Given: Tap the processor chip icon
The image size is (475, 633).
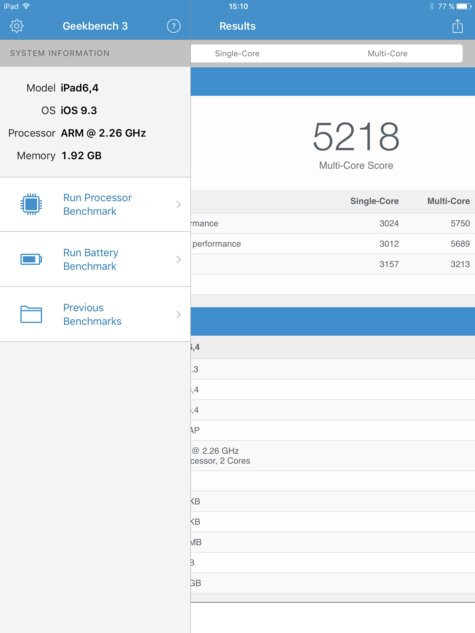Looking at the screenshot, I should (31, 204).
